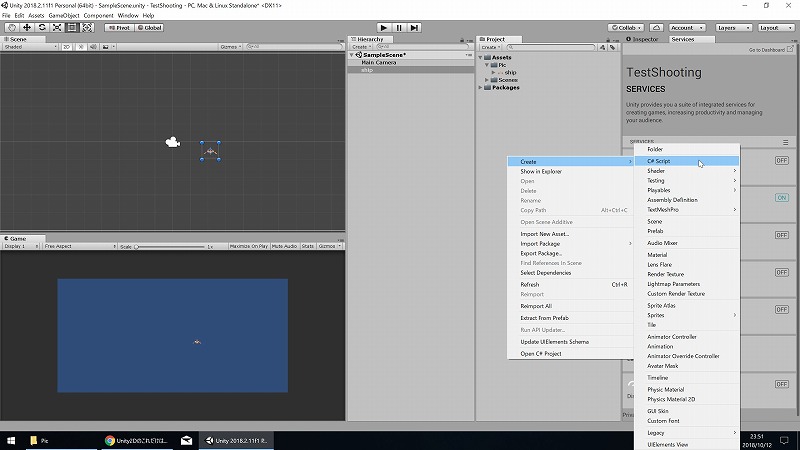Toggle 2D mode in Scene view

[x=66, y=46]
